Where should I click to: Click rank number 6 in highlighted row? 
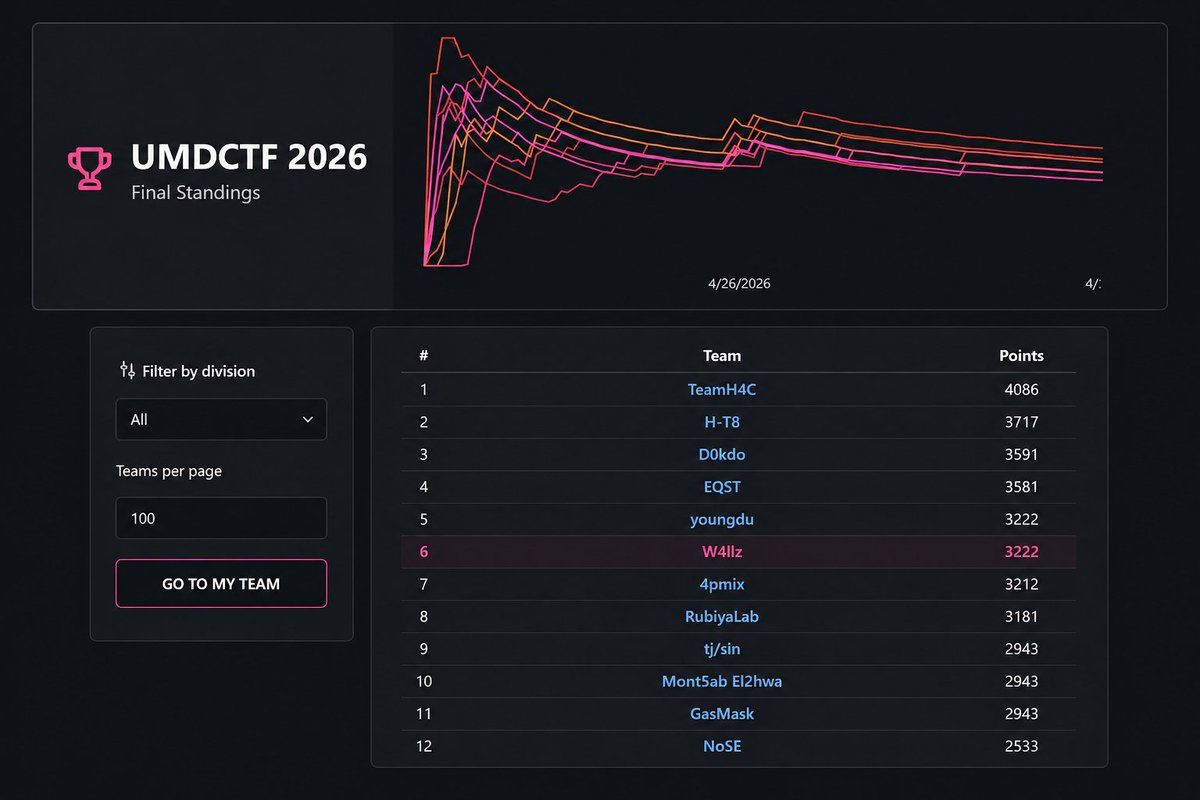(x=424, y=551)
